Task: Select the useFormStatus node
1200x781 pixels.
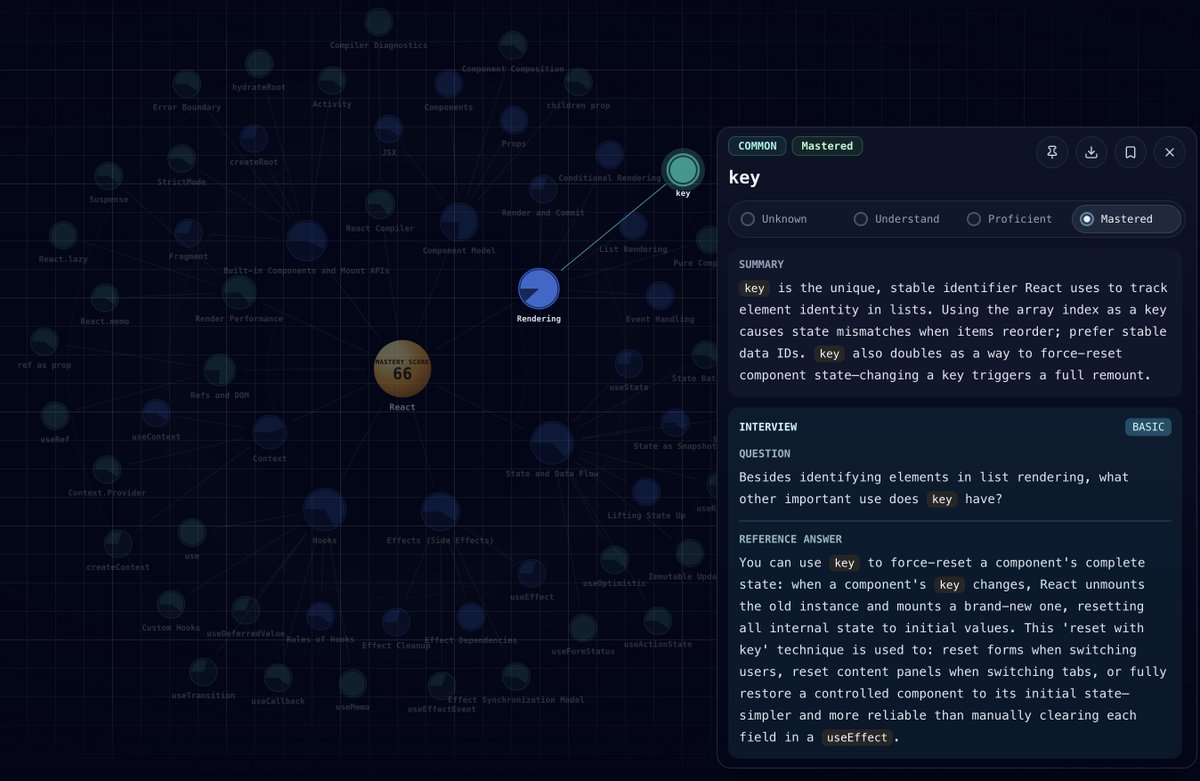Action: pos(583,628)
